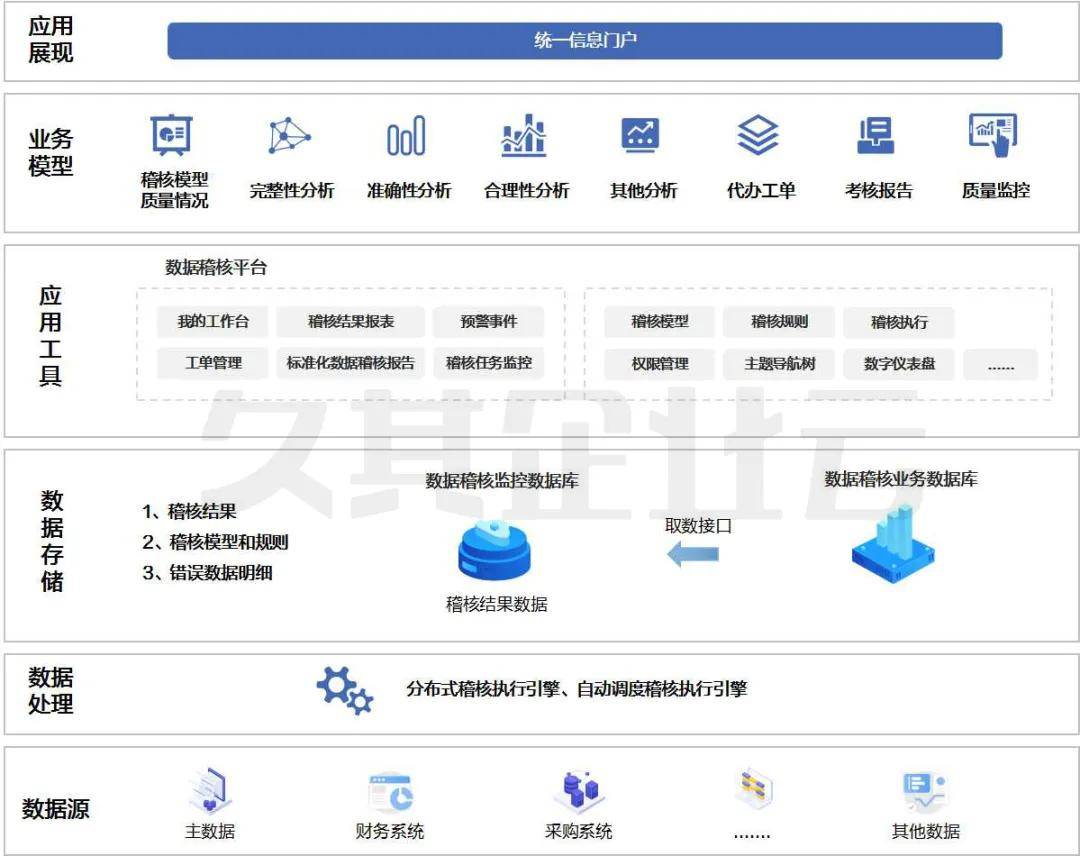This screenshot has width=1080, height=856.
Task: Click the 业务模型 layer label
Action: 50,153
